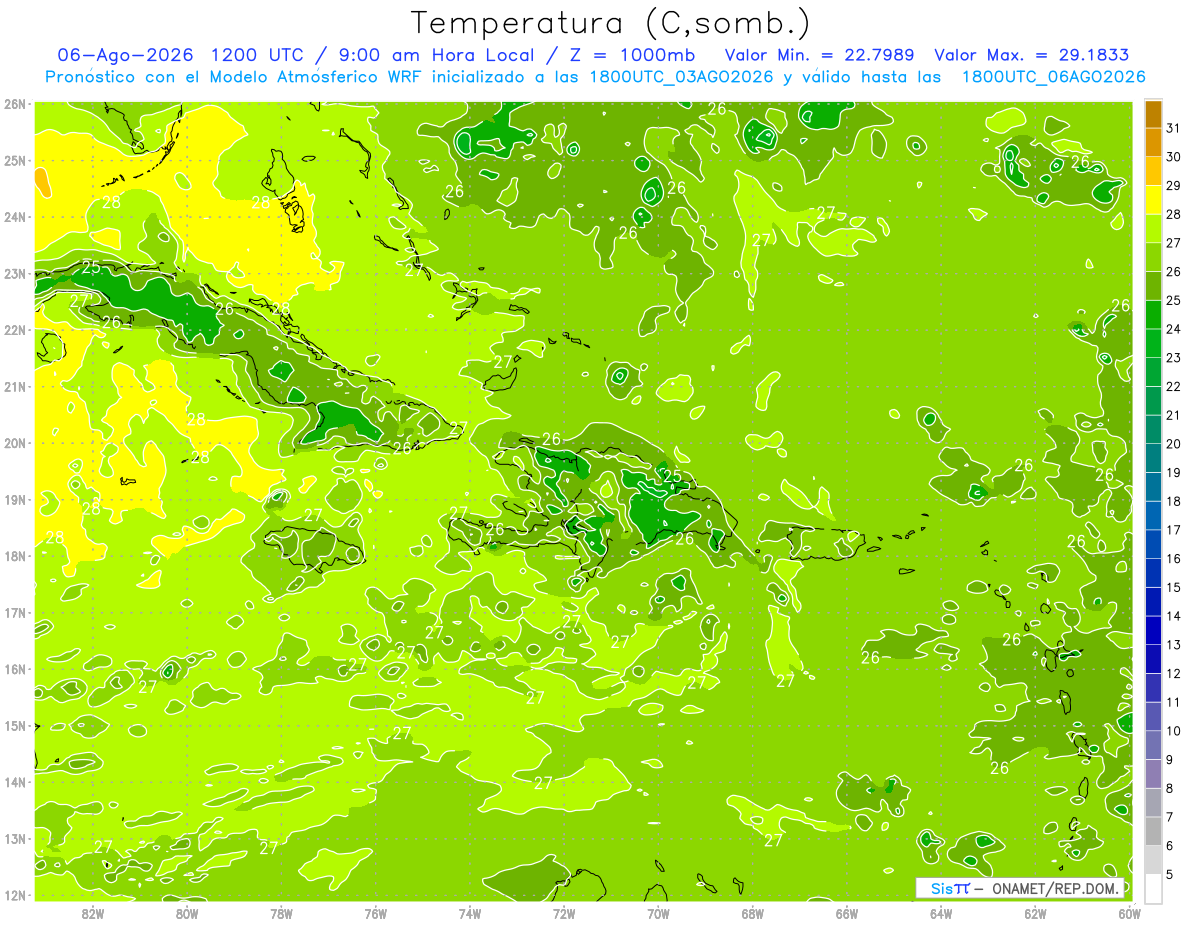Screen dimensions: 1200x927
Task: Click the longitude axis label 74W
Action: pos(470,913)
